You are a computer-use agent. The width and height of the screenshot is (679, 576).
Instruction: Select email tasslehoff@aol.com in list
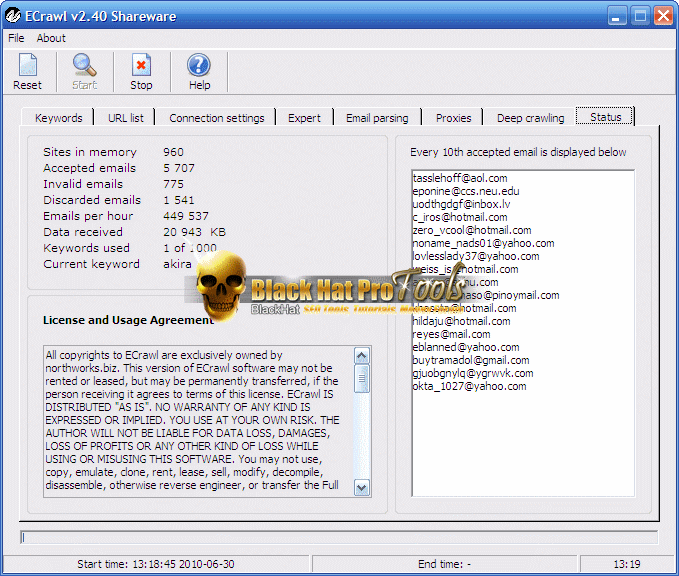coord(460,178)
